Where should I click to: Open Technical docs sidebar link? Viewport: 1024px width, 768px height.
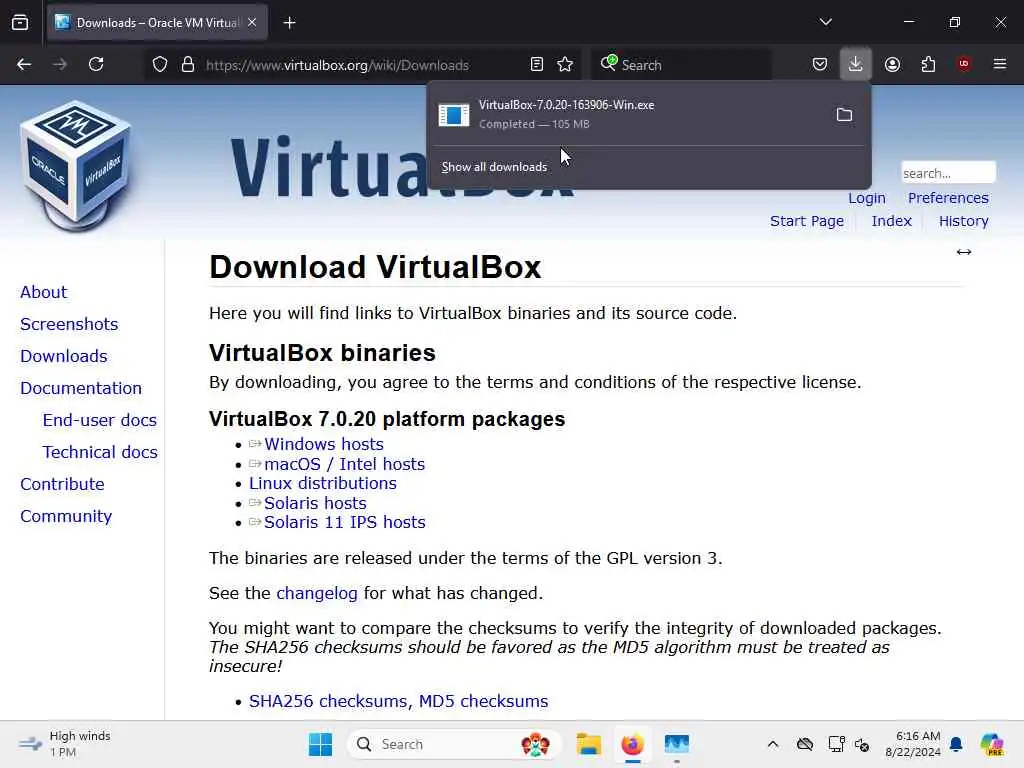(100, 452)
